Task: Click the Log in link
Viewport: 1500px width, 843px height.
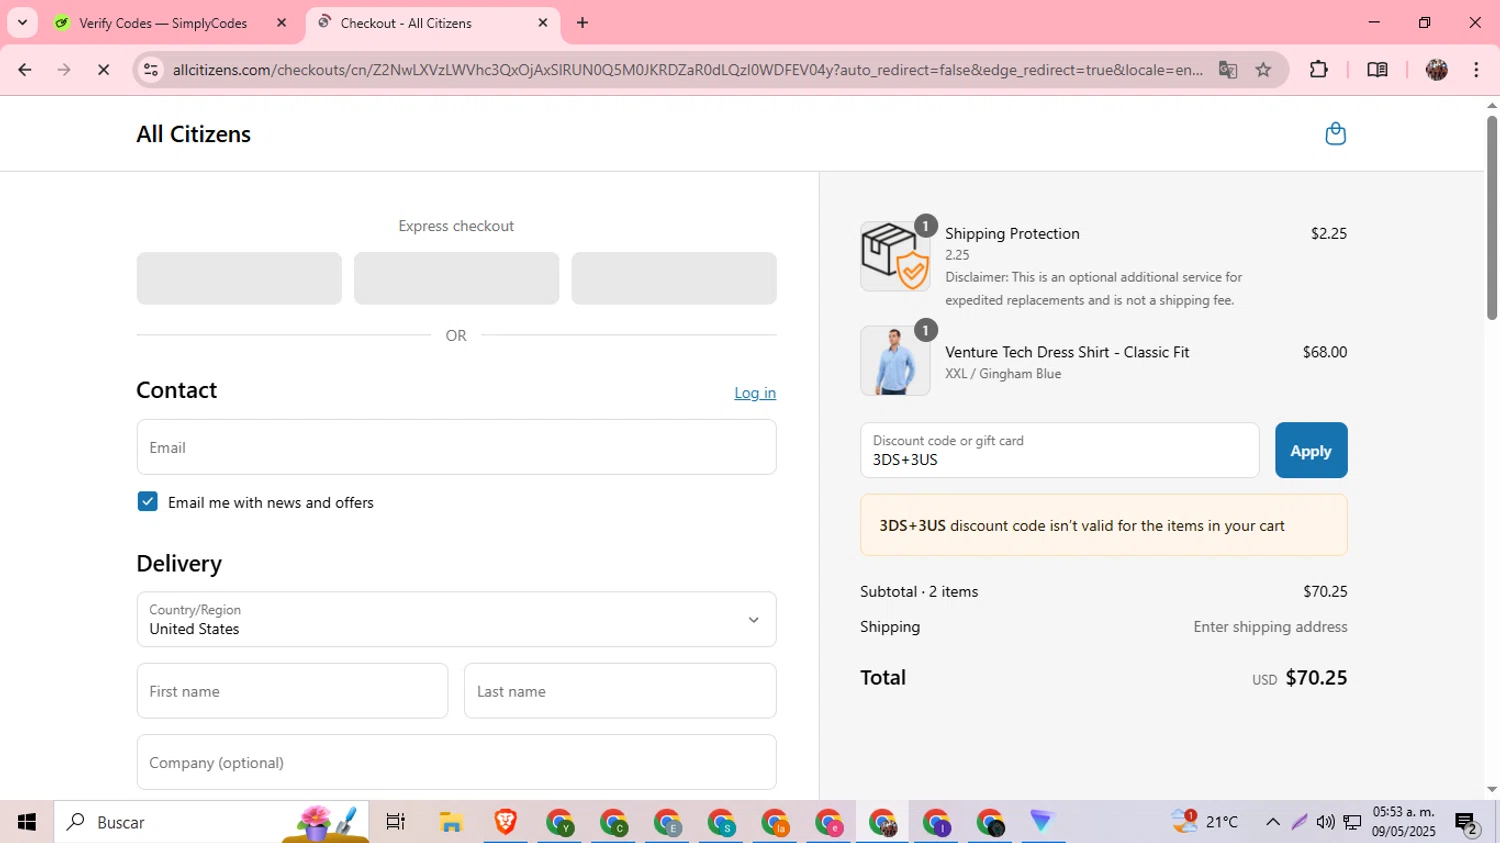Action: point(755,393)
